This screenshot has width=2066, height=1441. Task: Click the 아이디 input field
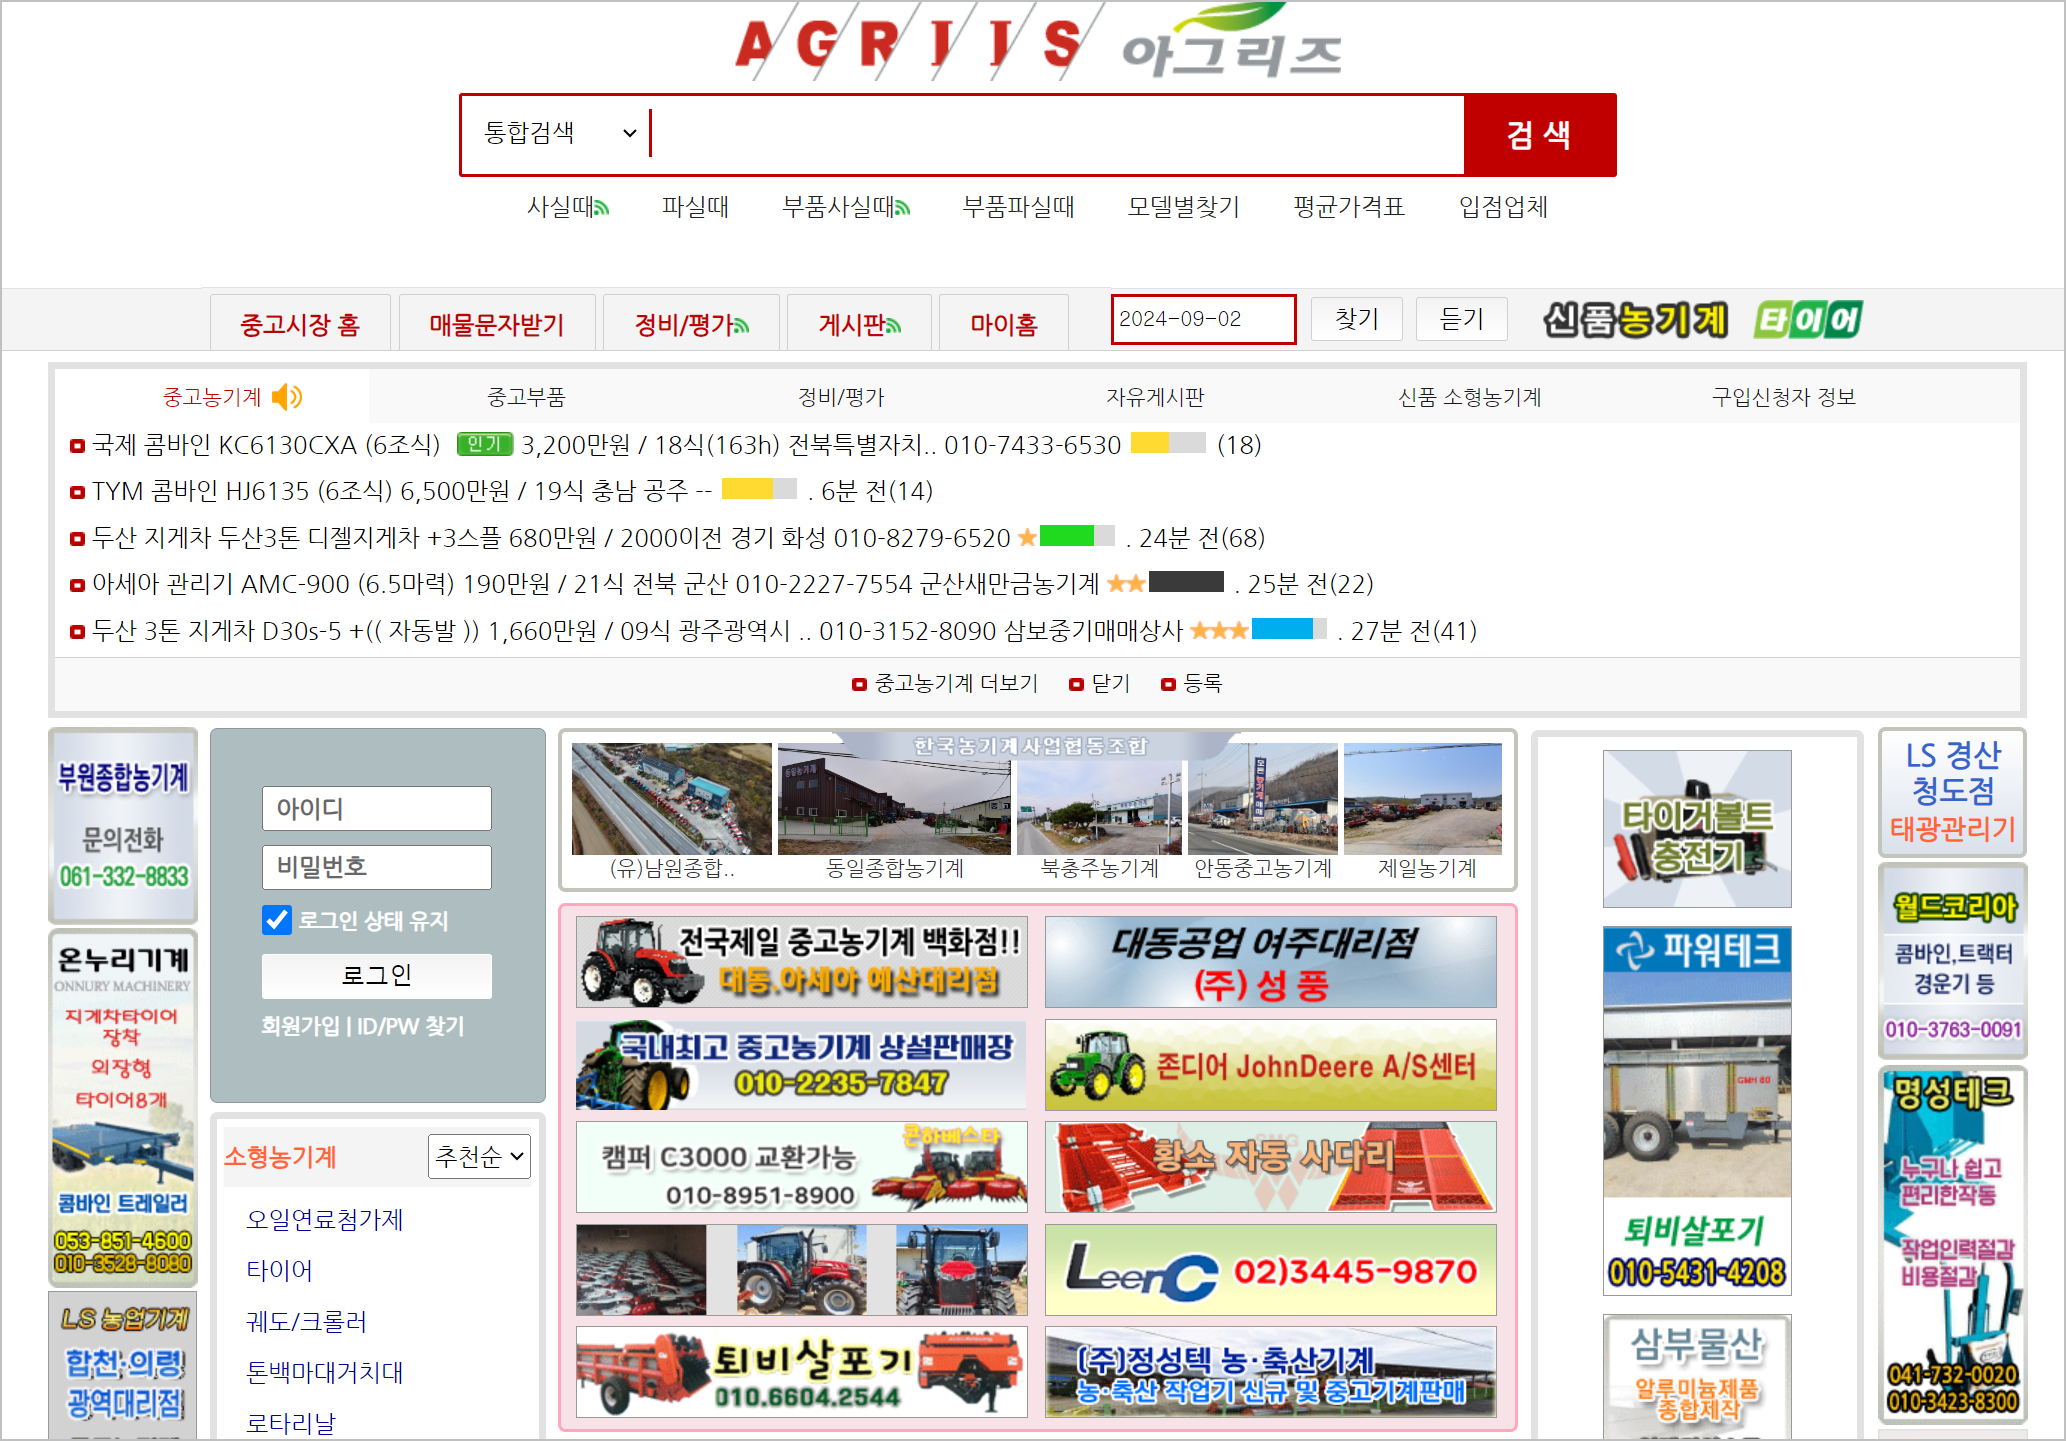(x=376, y=808)
